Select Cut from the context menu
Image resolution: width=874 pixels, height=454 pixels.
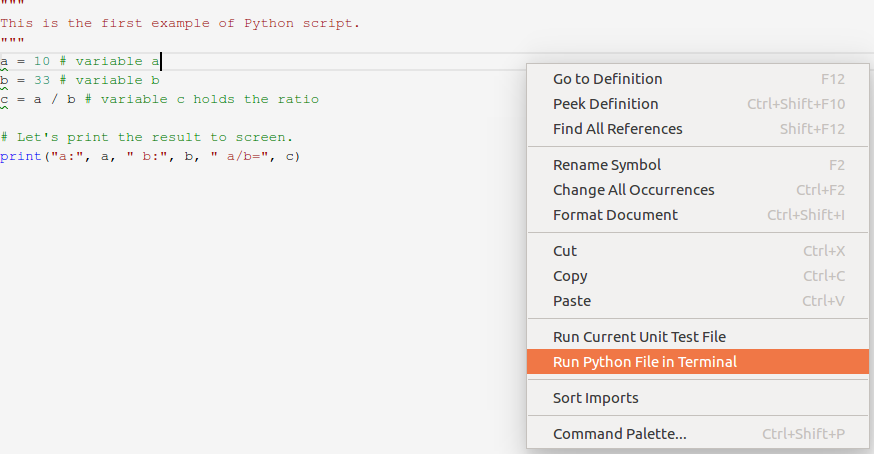click(x=565, y=251)
